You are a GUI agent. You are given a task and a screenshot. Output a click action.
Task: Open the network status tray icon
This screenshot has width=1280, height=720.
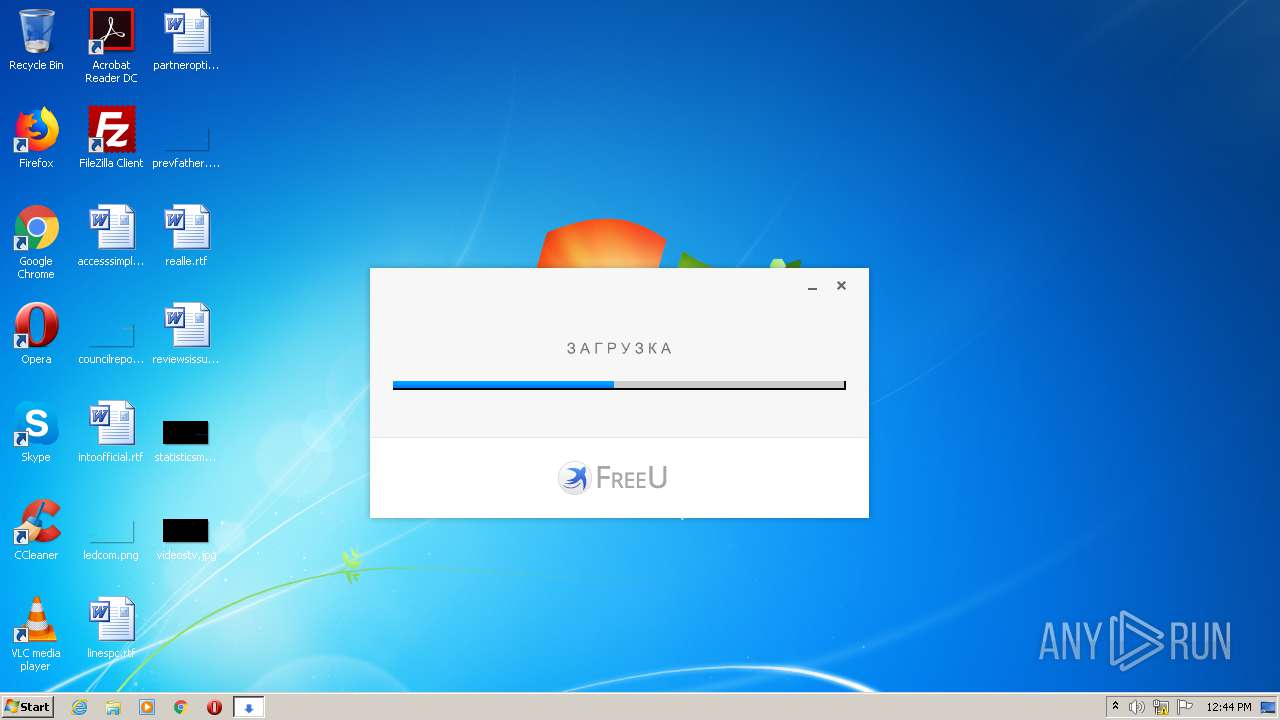[1161, 707]
